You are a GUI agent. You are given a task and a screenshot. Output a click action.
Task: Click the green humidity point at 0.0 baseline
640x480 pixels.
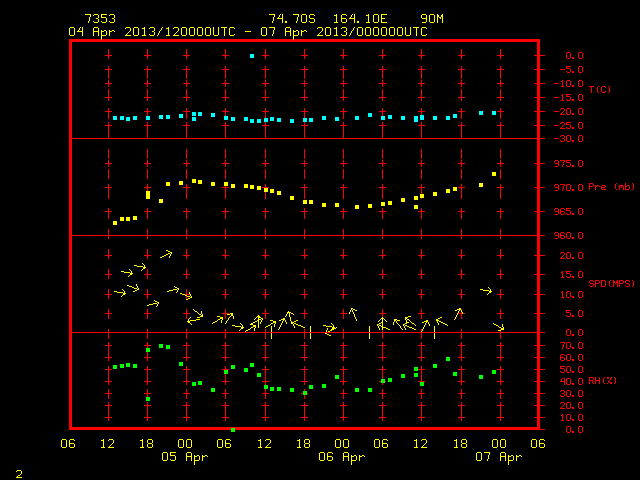pos(233,430)
